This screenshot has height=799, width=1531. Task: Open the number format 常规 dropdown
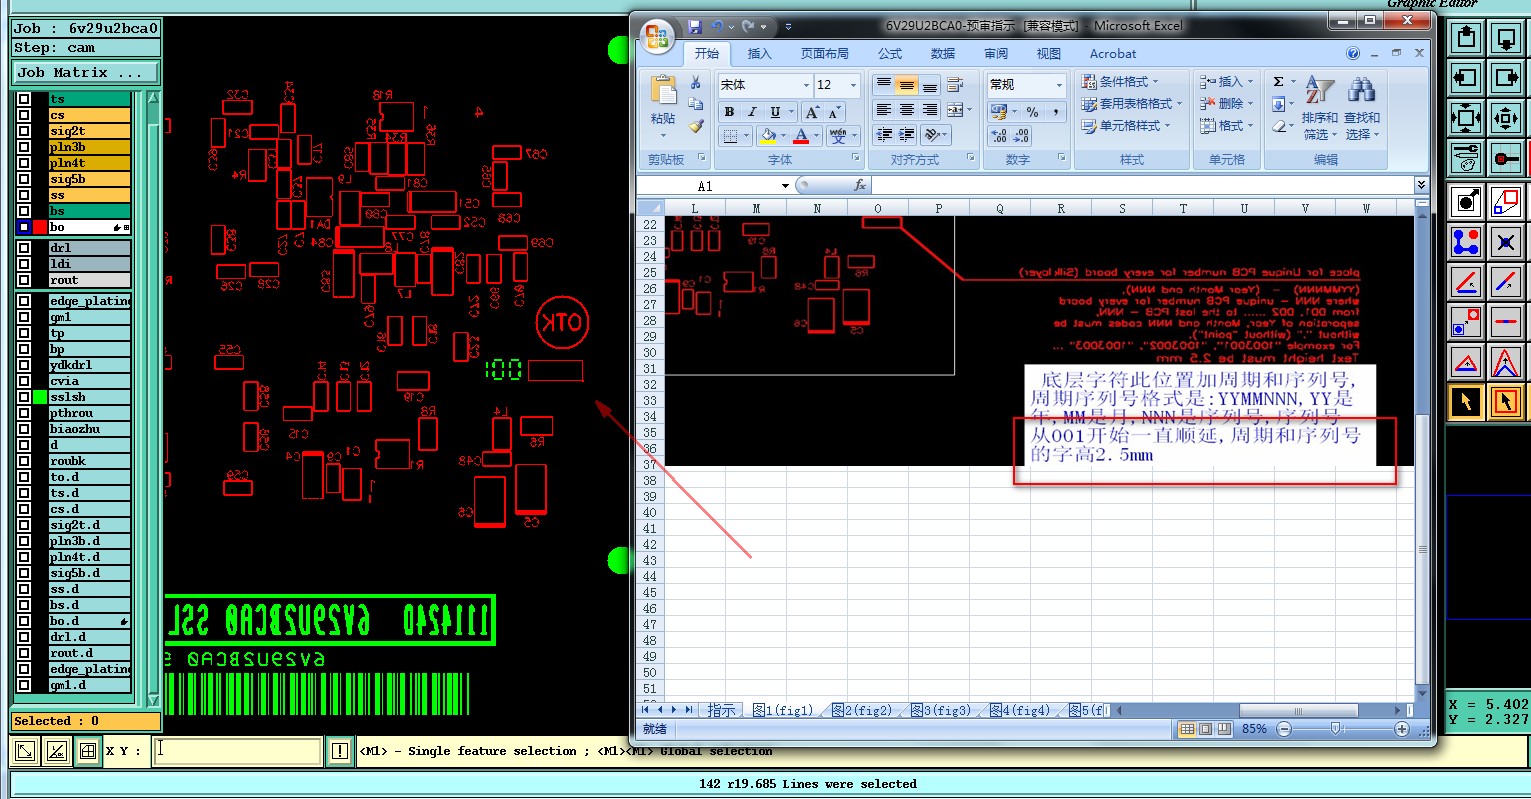point(1058,85)
